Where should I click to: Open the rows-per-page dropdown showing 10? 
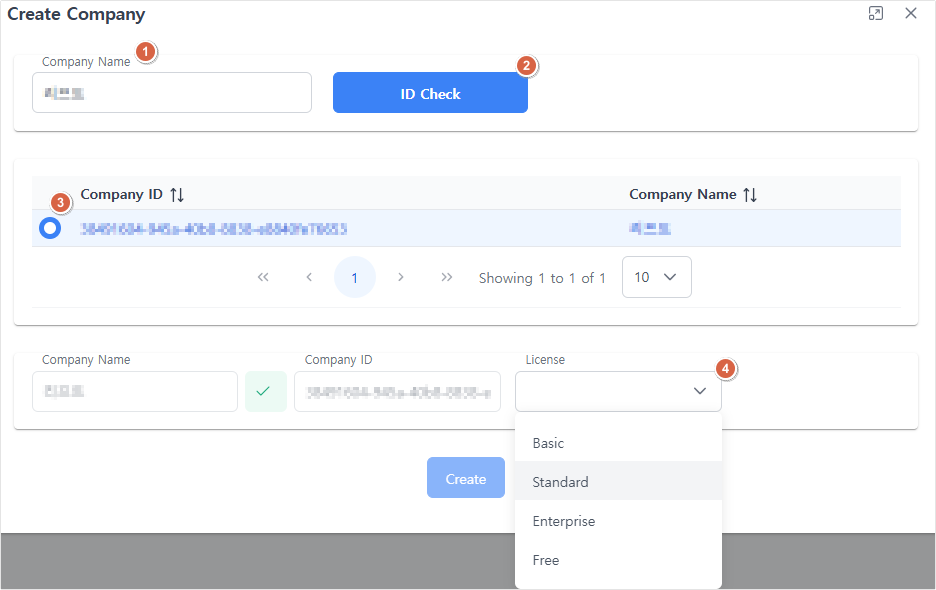click(657, 277)
